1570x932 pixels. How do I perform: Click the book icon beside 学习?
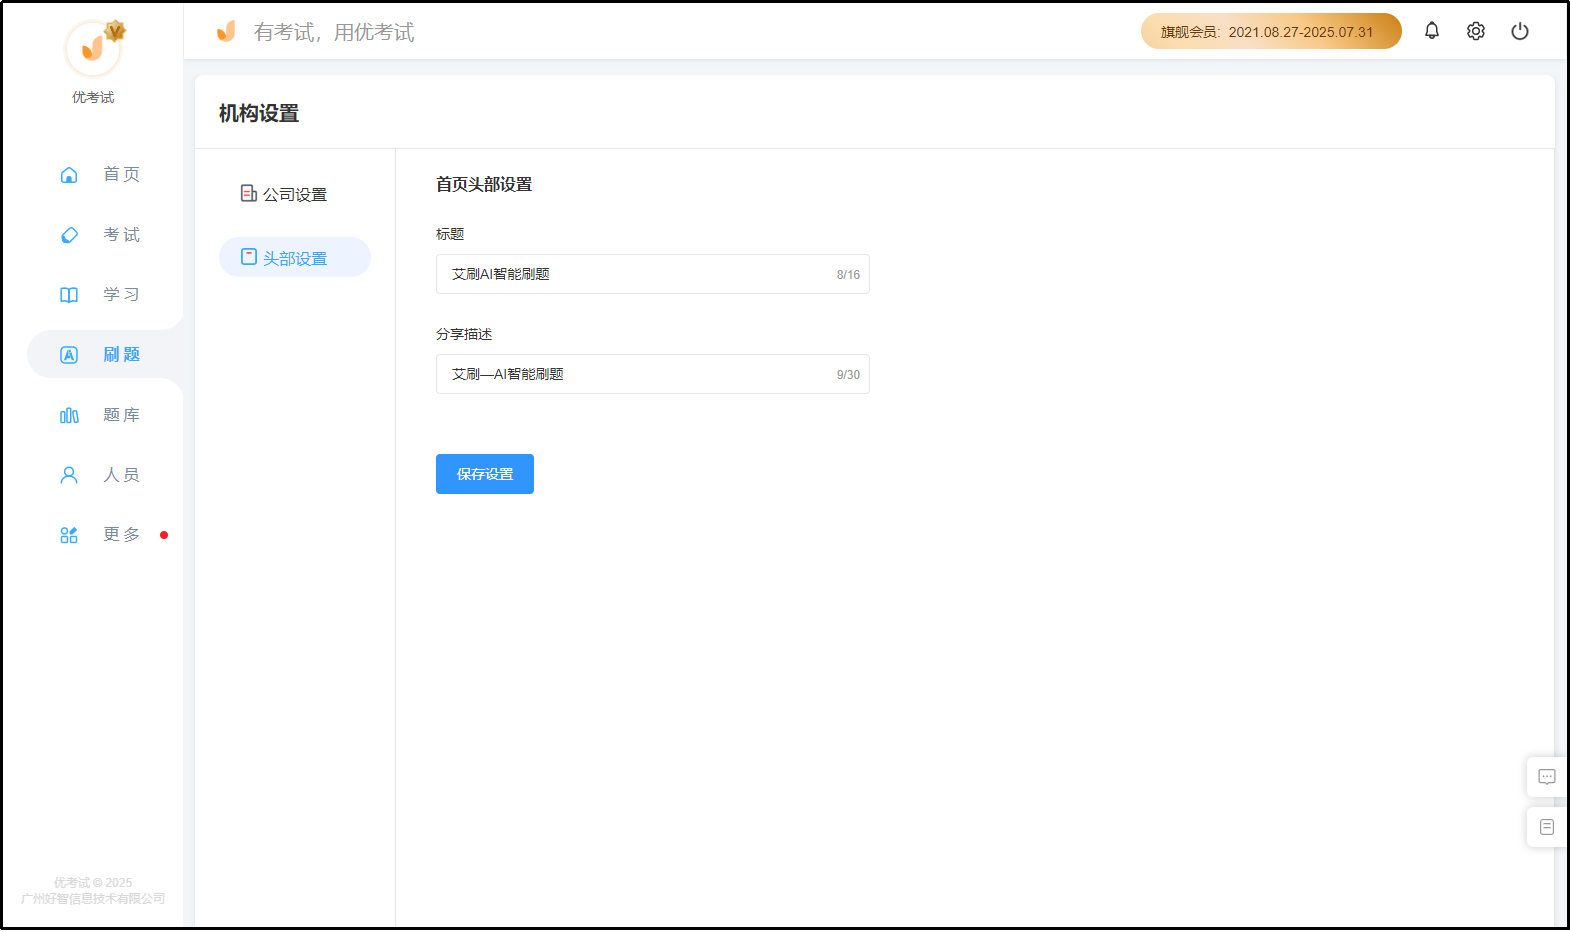point(69,295)
